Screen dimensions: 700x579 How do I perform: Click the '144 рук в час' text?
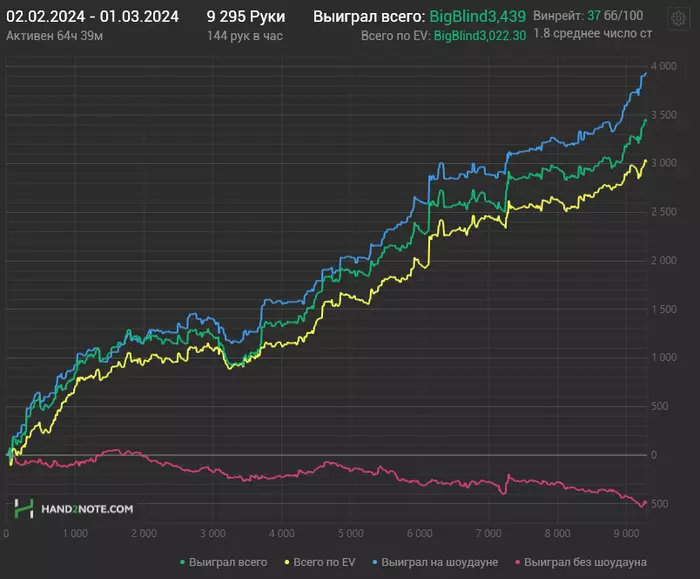[x=245, y=36]
